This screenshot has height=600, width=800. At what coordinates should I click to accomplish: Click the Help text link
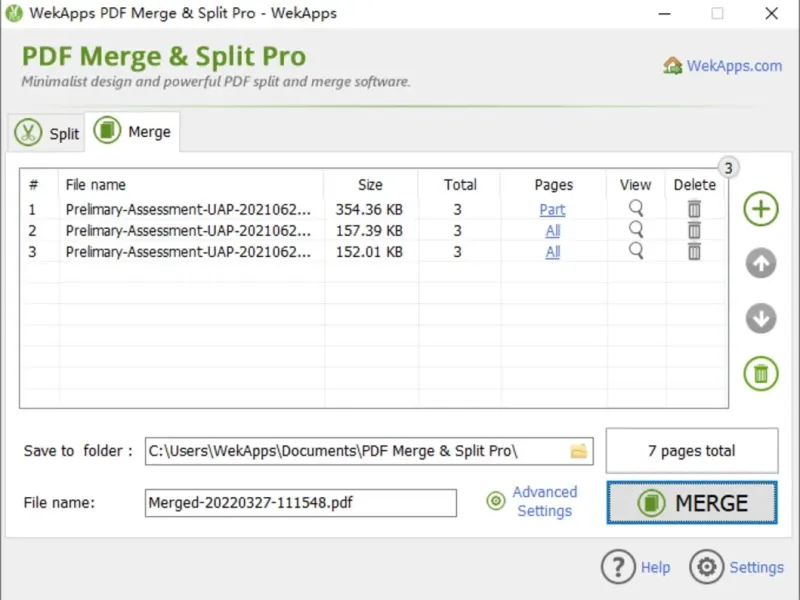point(655,567)
